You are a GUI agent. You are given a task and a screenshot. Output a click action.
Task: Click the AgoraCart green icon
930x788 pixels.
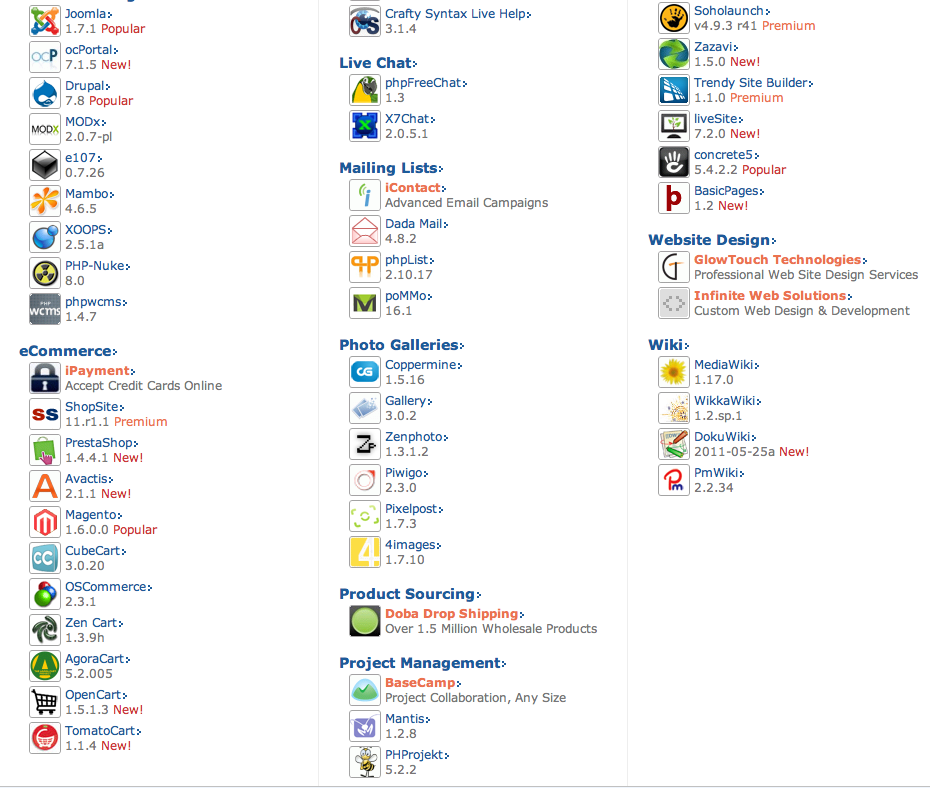pos(45,666)
